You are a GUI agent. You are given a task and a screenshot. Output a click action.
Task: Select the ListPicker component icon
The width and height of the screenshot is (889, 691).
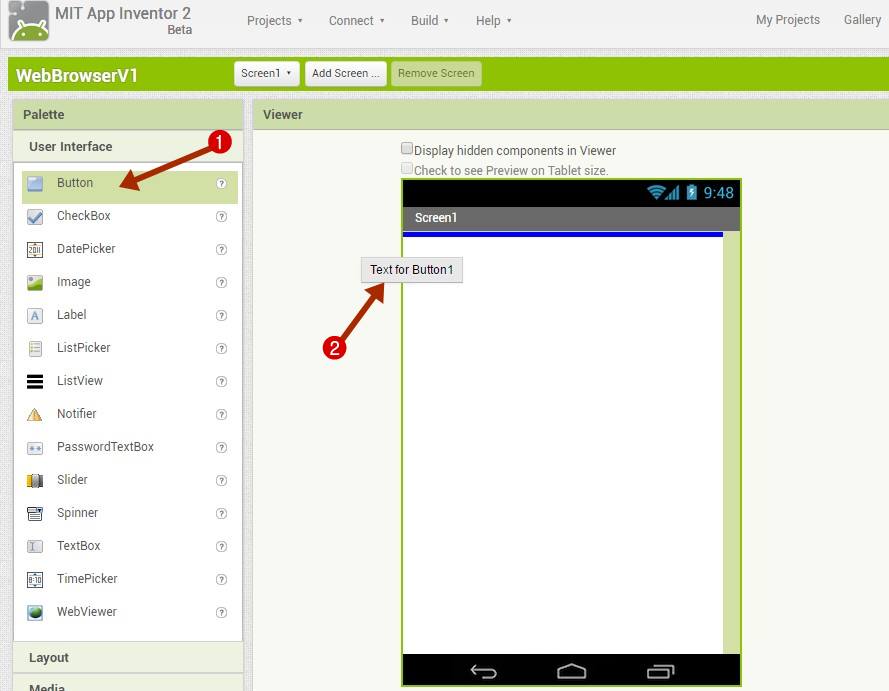35,348
